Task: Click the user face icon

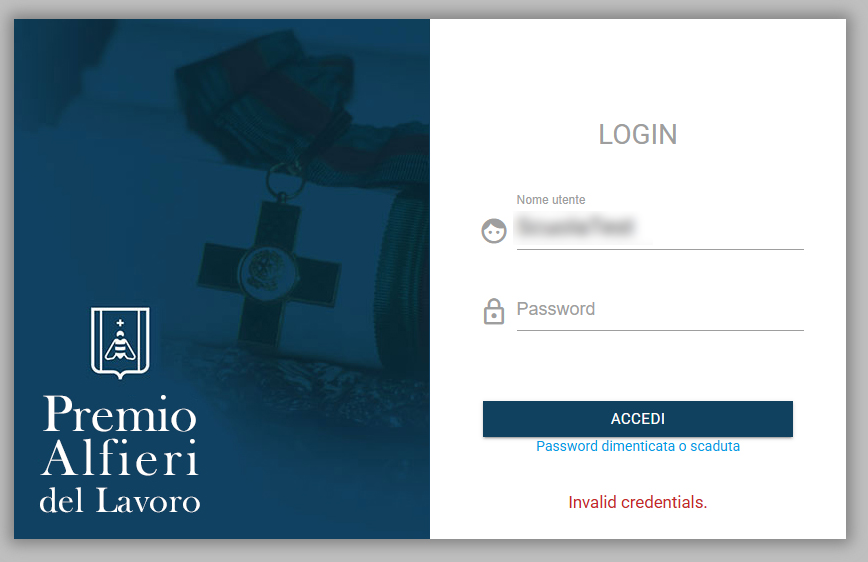Action: pyautogui.click(x=494, y=231)
